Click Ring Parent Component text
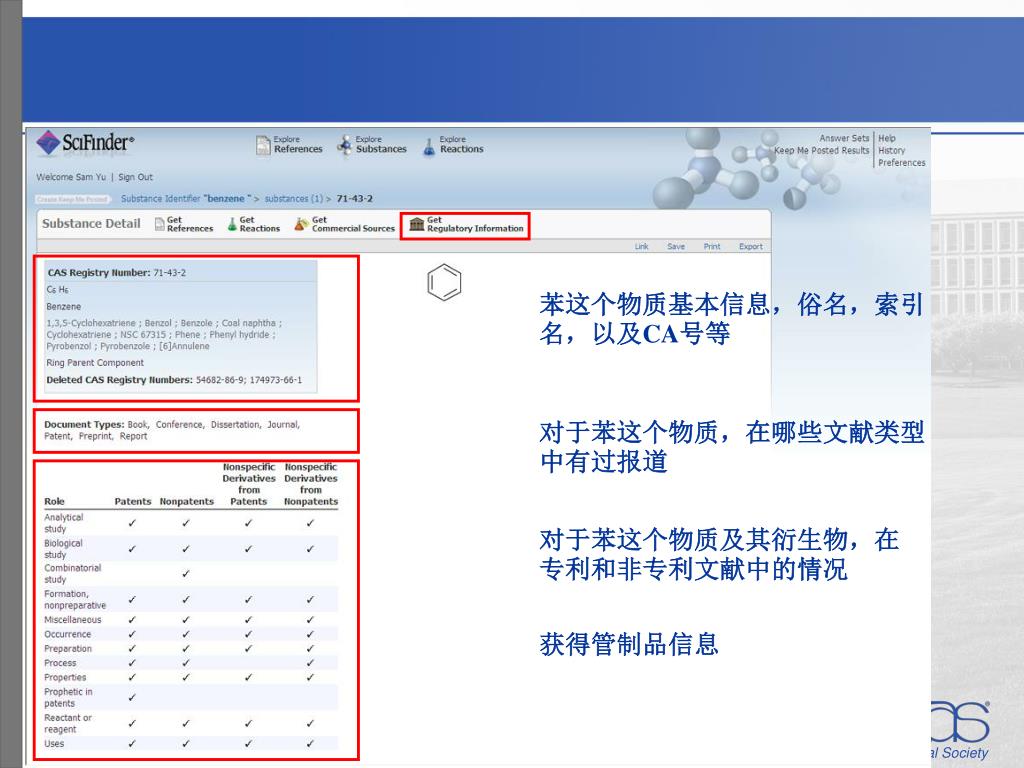Image resolution: width=1024 pixels, height=768 pixels. click(x=95, y=362)
